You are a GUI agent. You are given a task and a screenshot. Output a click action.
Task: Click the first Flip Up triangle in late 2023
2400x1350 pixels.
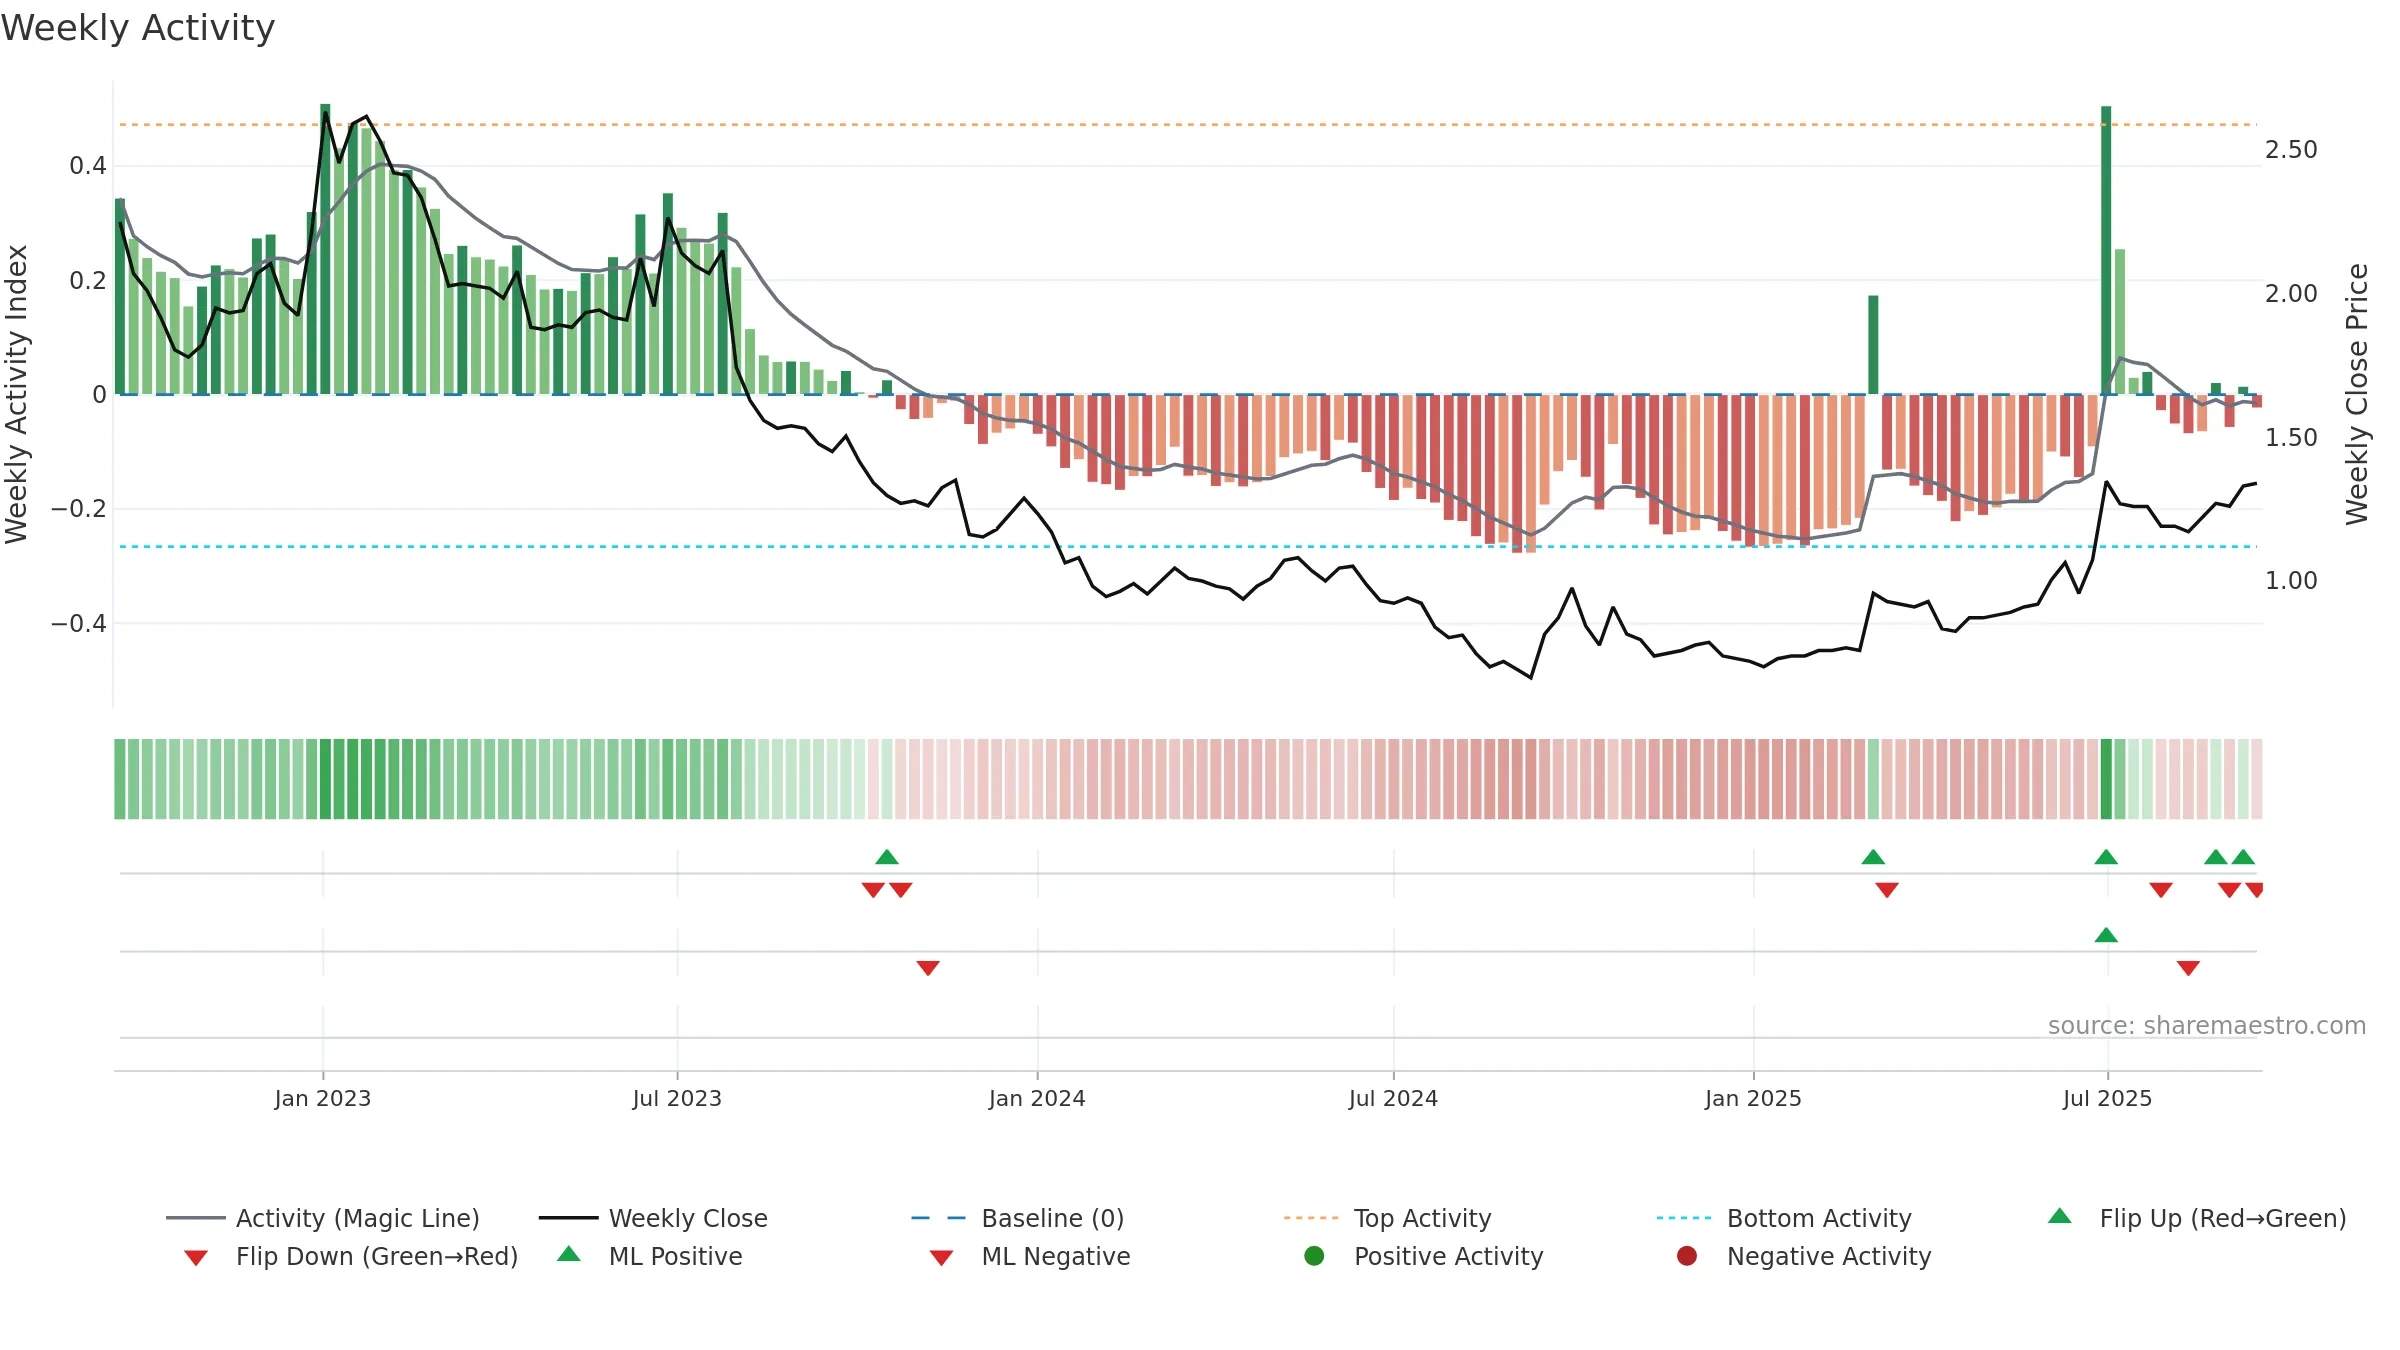[x=887, y=857]
